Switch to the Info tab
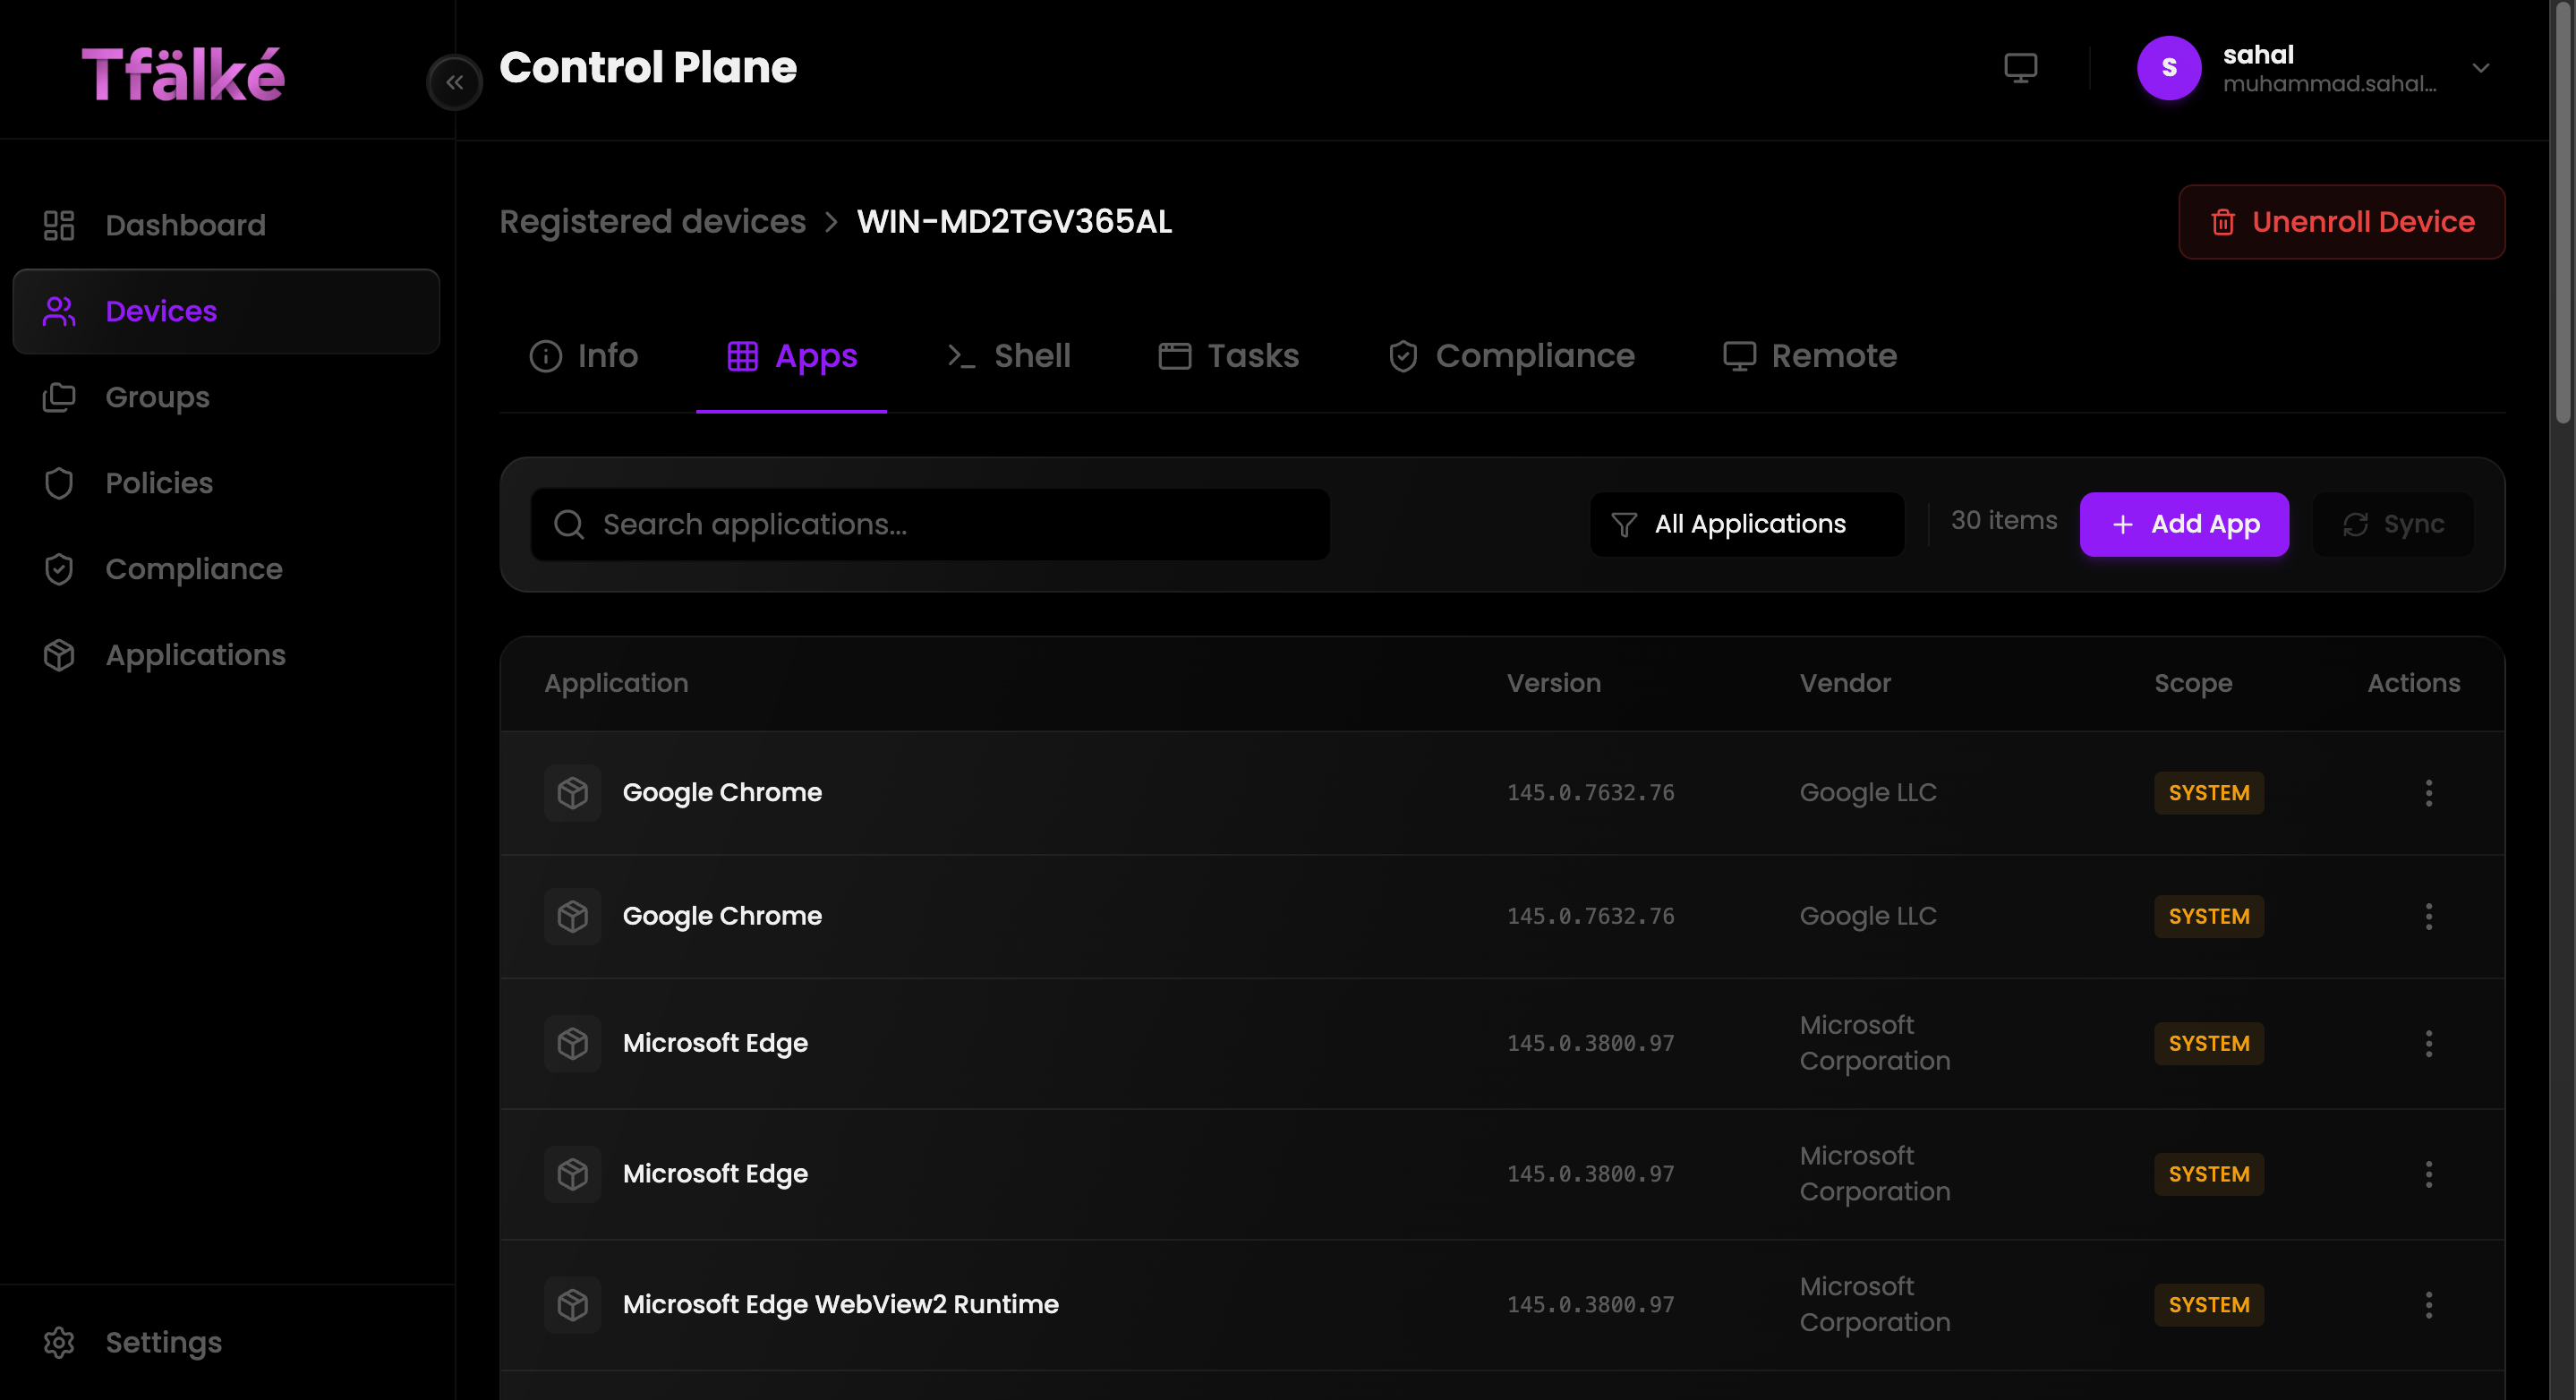The width and height of the screenshot is (2576, 1400). click(x=584, y=356)
